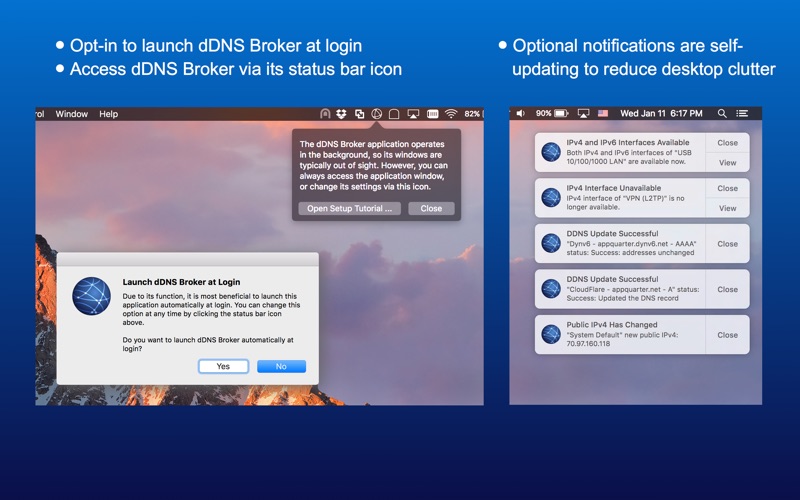
Task: Open the Help menu
Action: [x=109, y=114]
